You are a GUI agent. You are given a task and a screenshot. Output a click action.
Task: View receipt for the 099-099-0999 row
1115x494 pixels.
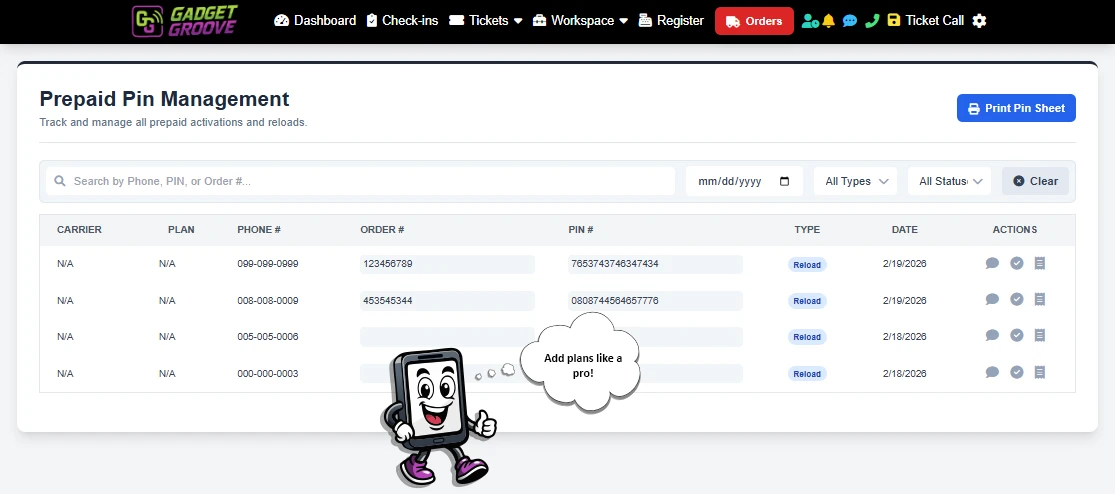1040,263
